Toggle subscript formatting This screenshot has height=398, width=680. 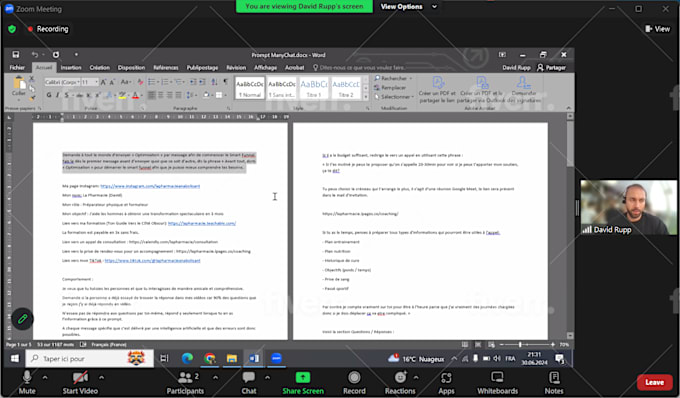[89, 95]
